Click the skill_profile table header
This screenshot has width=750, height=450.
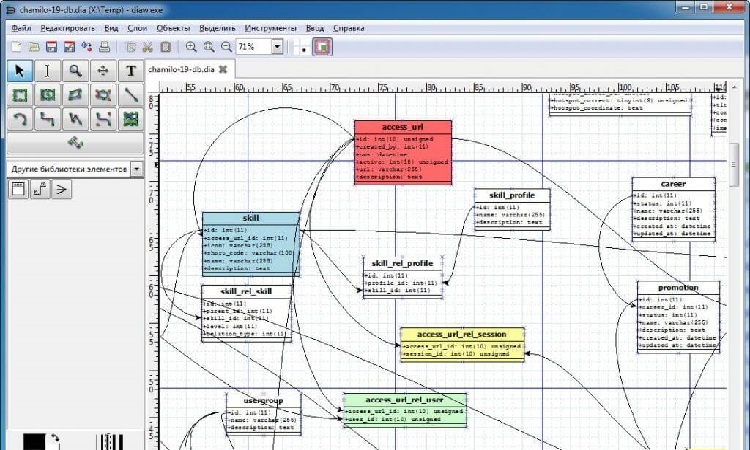[x=512, y=195]
